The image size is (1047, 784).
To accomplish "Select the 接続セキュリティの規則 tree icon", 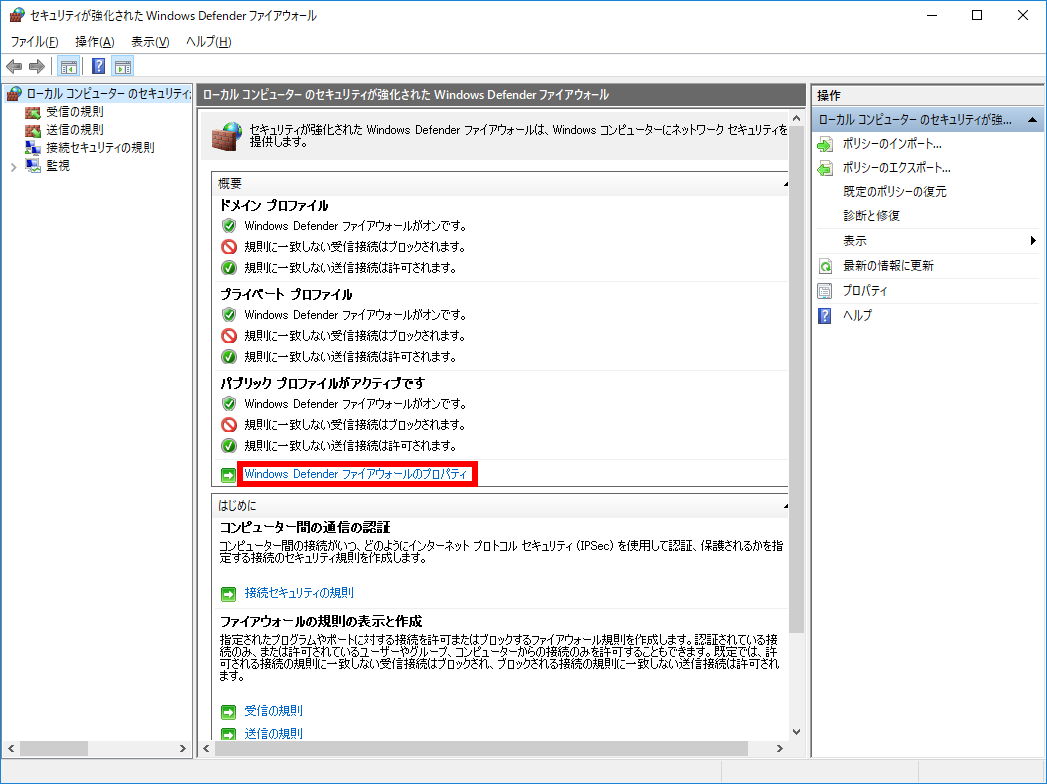I will pyautogui.click(x=33, y=148).
